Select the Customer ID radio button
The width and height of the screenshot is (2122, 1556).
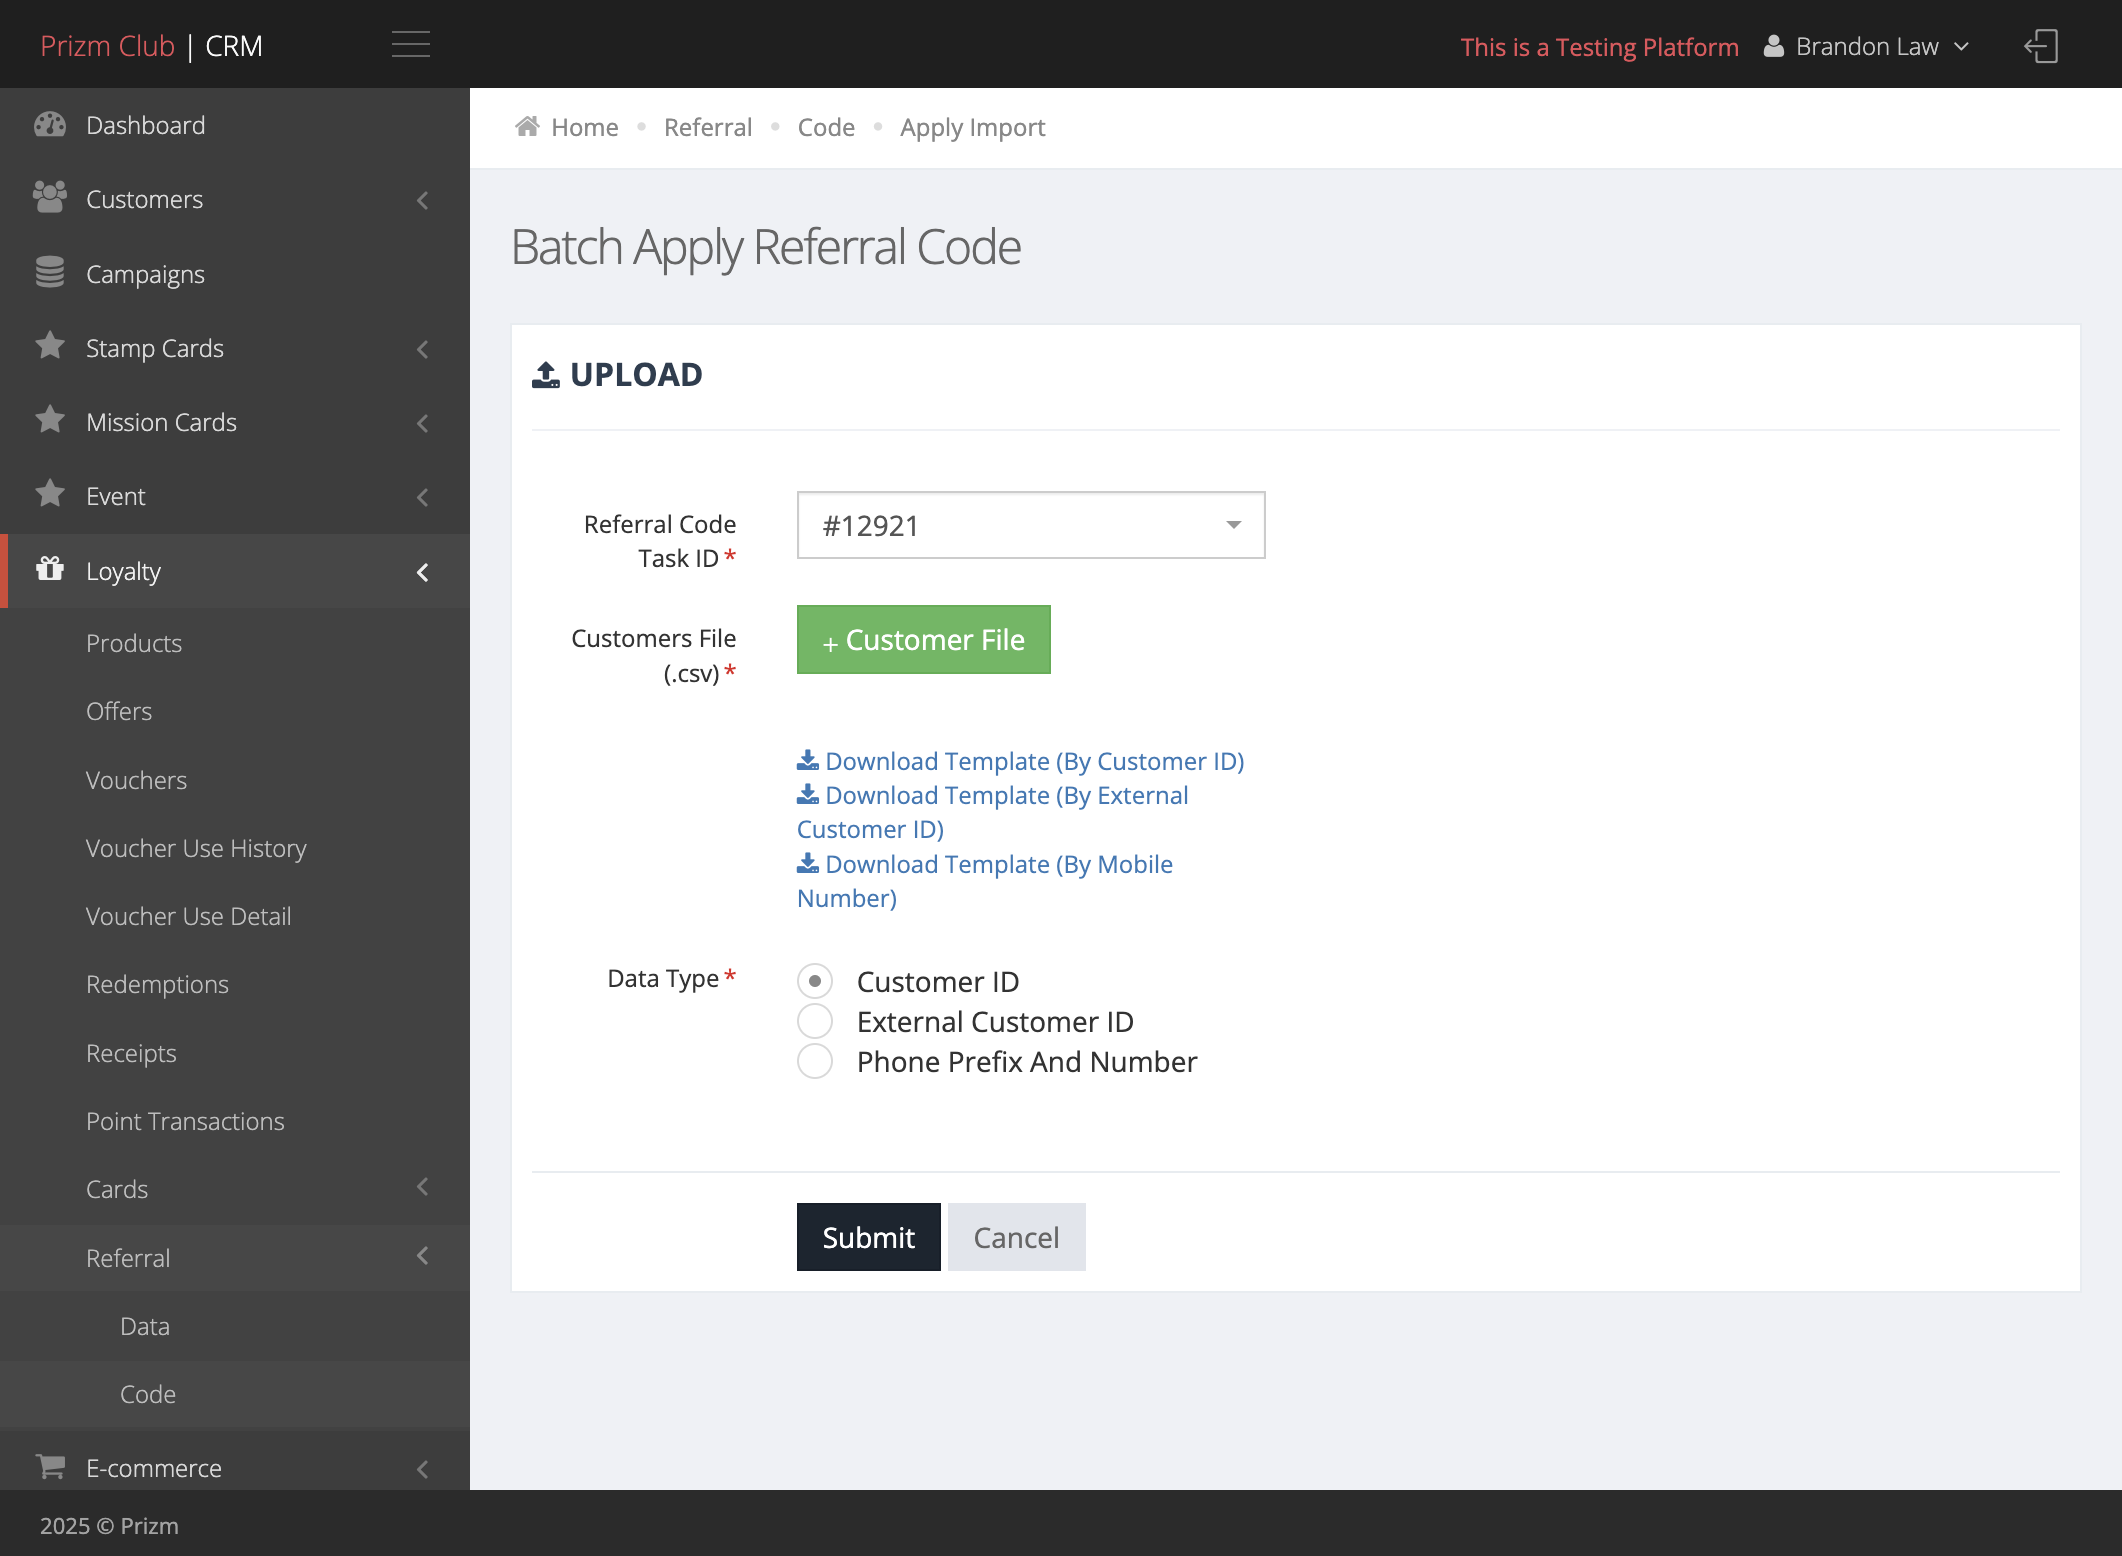point(815,981)
